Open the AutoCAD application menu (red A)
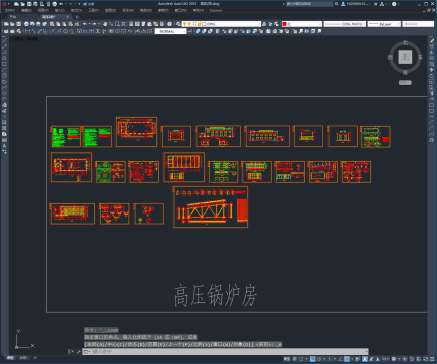This screenshot has width=437, height=364. point(4,4)
